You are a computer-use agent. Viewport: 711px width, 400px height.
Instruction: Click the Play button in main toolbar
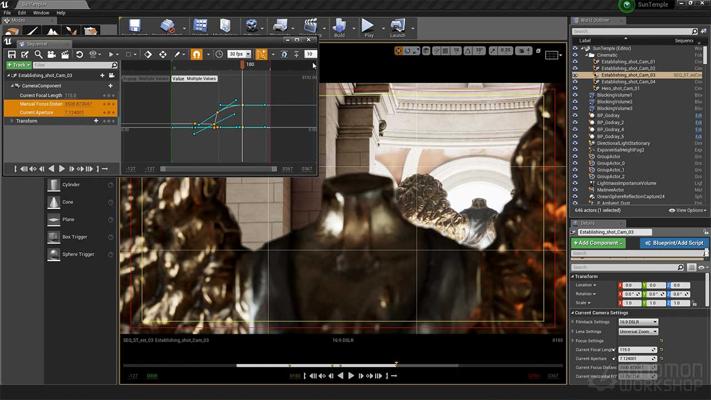368,26
